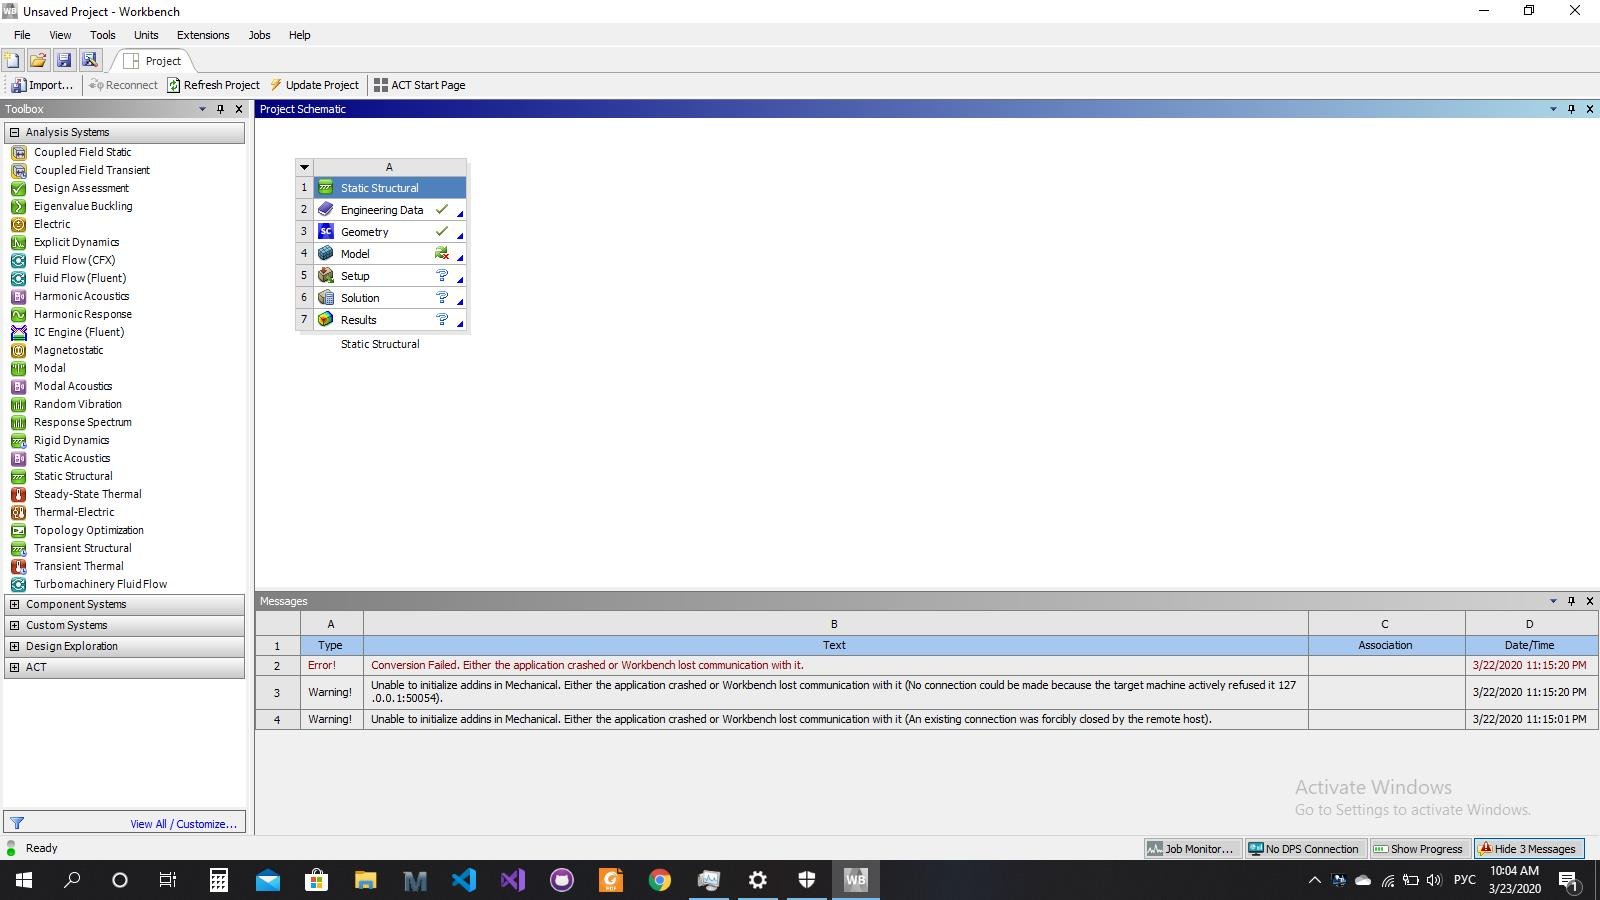Pin the Messages panel

pyautogui.click(x=1571, y=601)
